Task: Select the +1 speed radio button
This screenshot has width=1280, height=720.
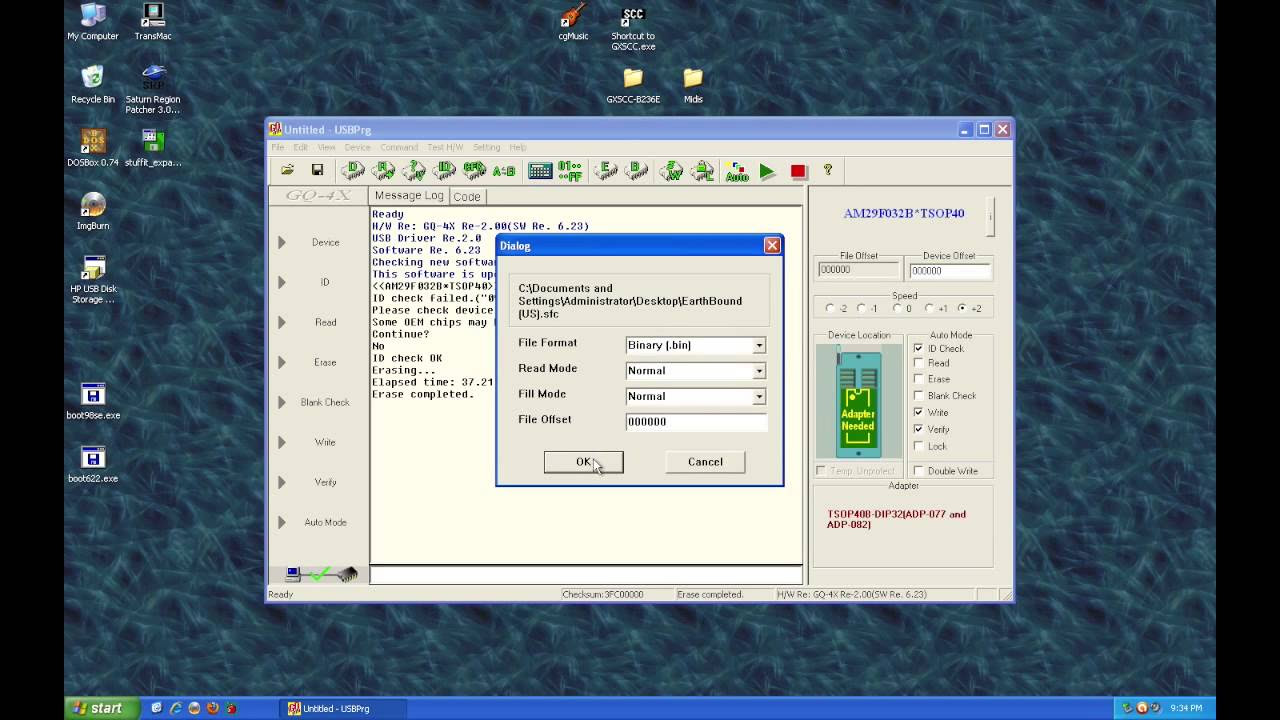Action: tap(929, 308)
